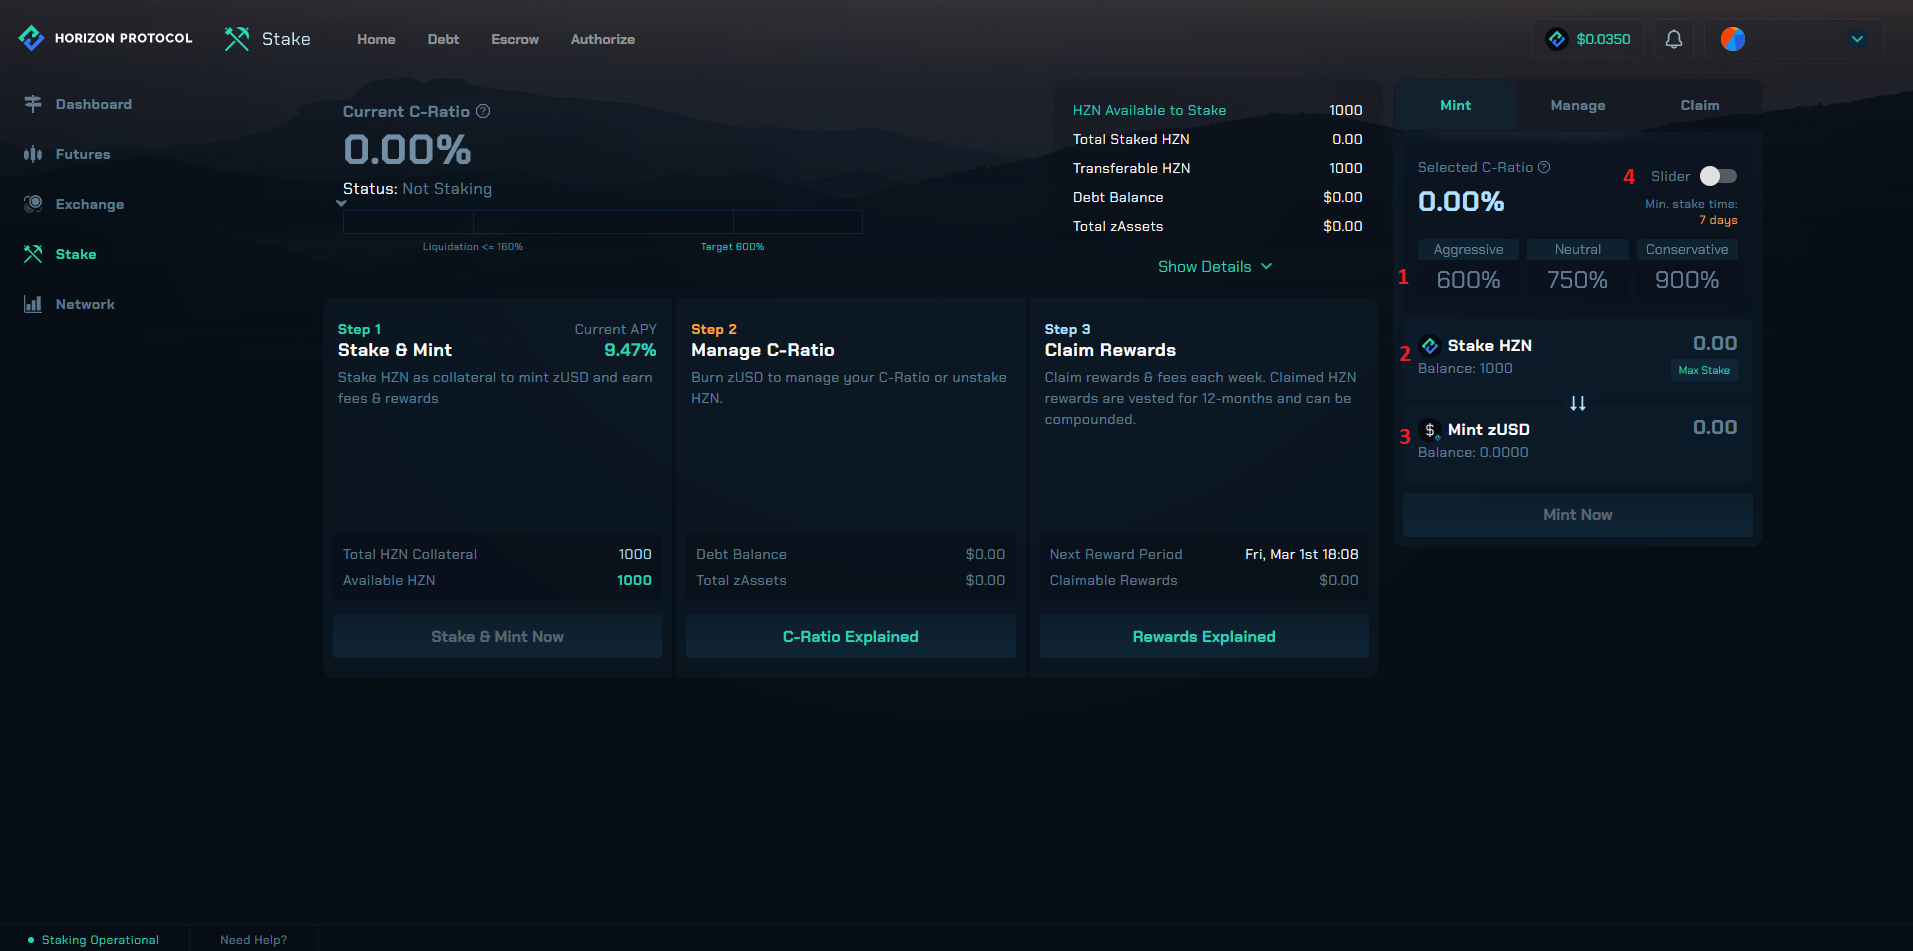Open Rewards Explained

click(1204, 636)
